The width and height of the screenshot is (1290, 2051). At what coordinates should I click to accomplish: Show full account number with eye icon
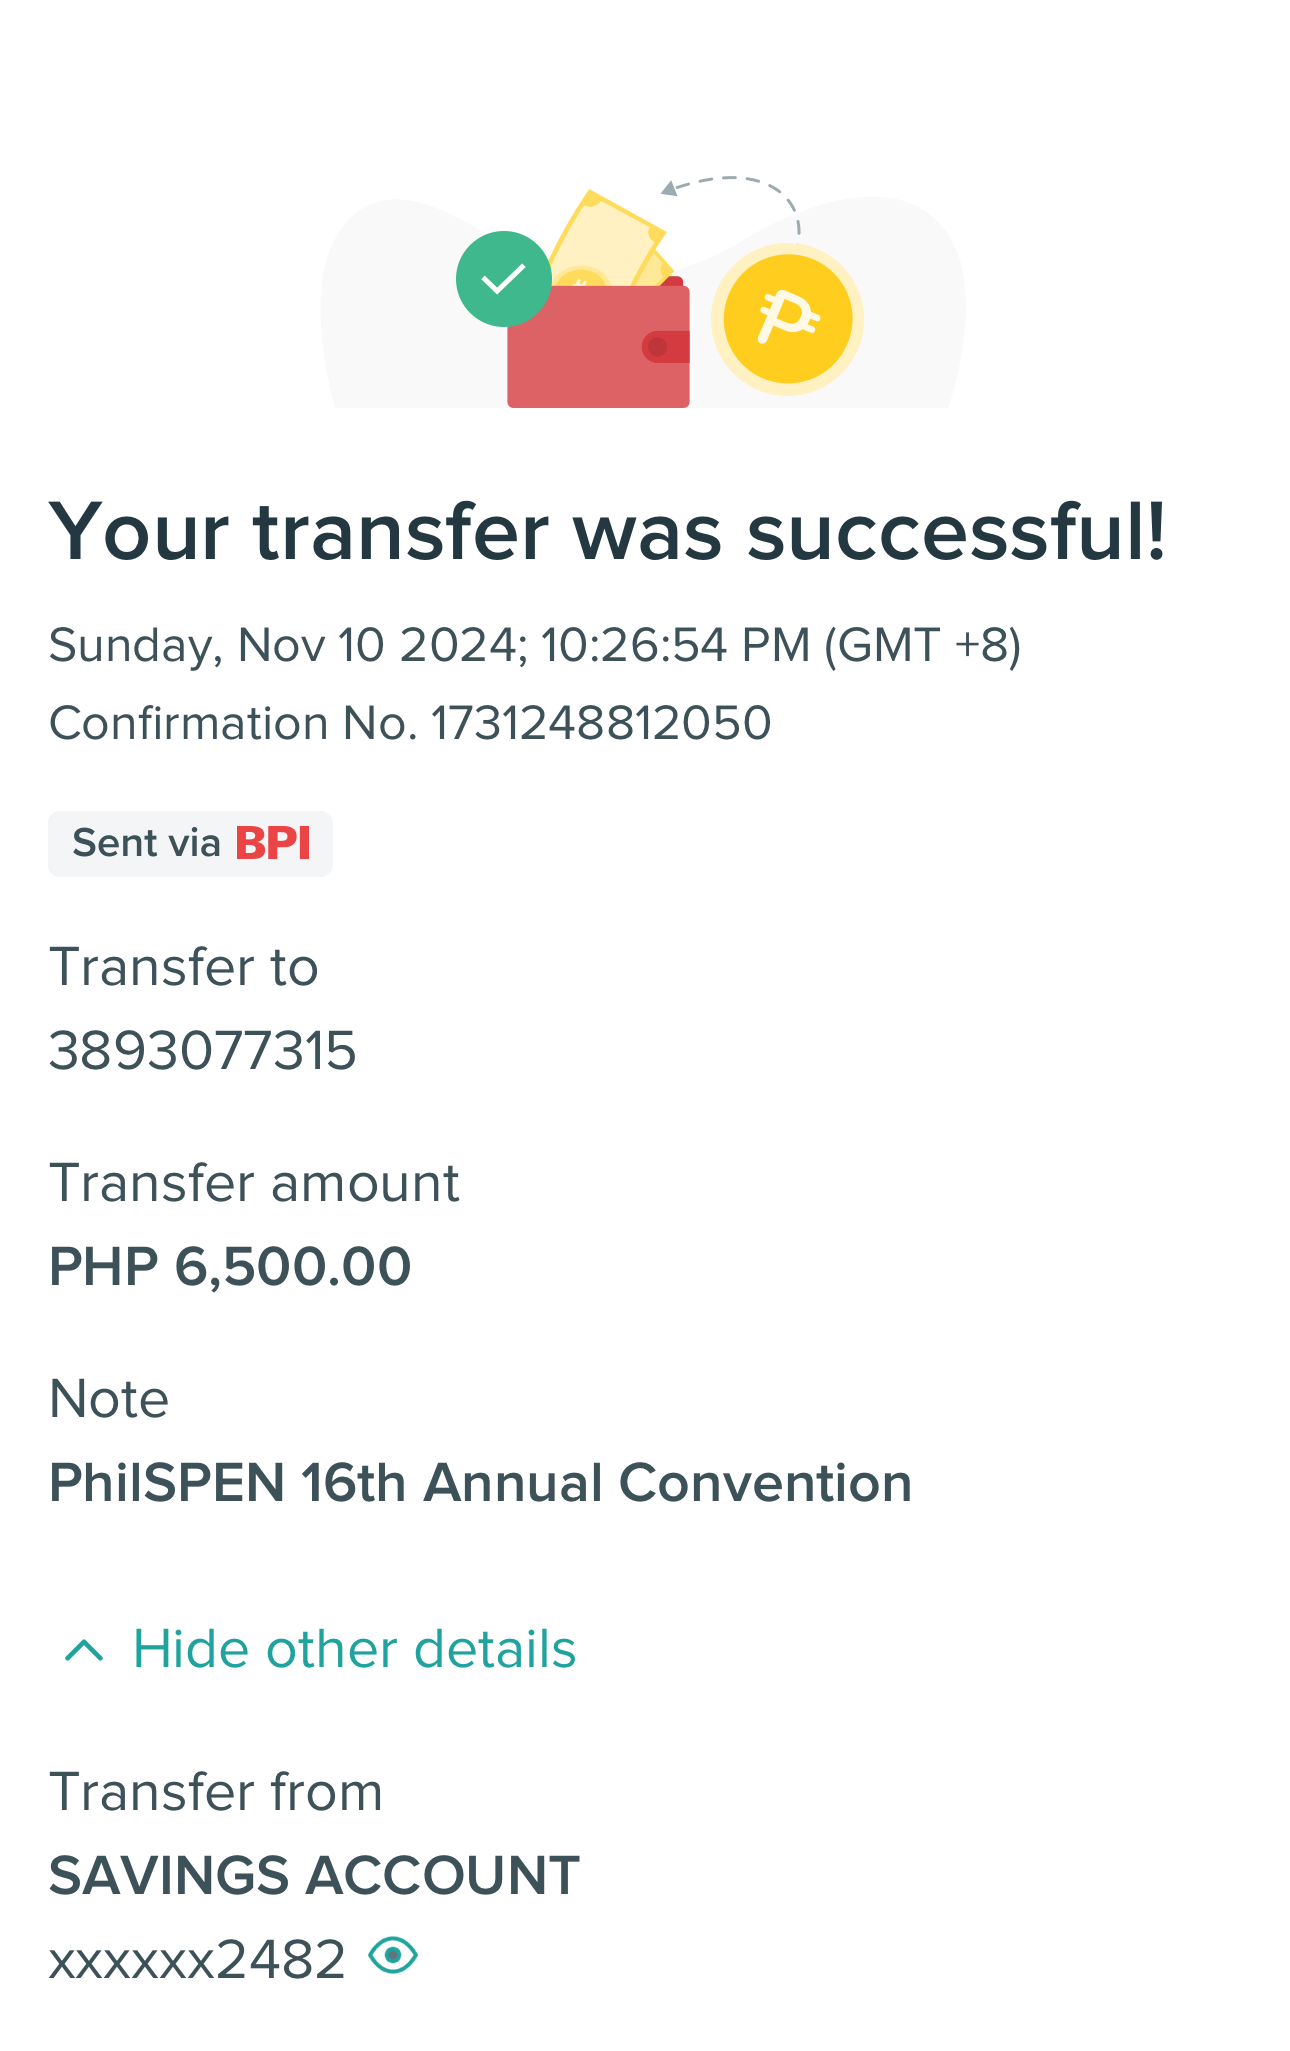pos(393,1955)
